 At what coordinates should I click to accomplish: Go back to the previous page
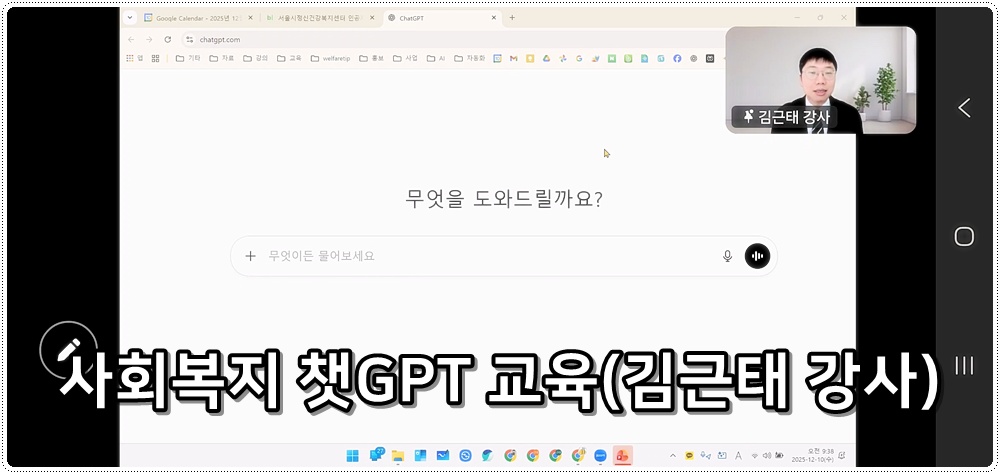point(131,40)
